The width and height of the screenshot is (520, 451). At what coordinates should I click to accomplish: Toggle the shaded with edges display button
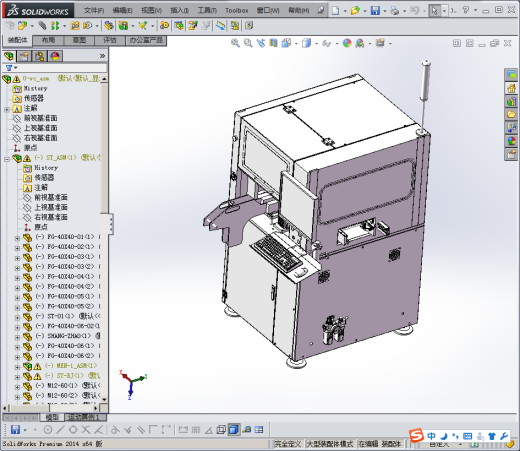click(x=234, y=430)
